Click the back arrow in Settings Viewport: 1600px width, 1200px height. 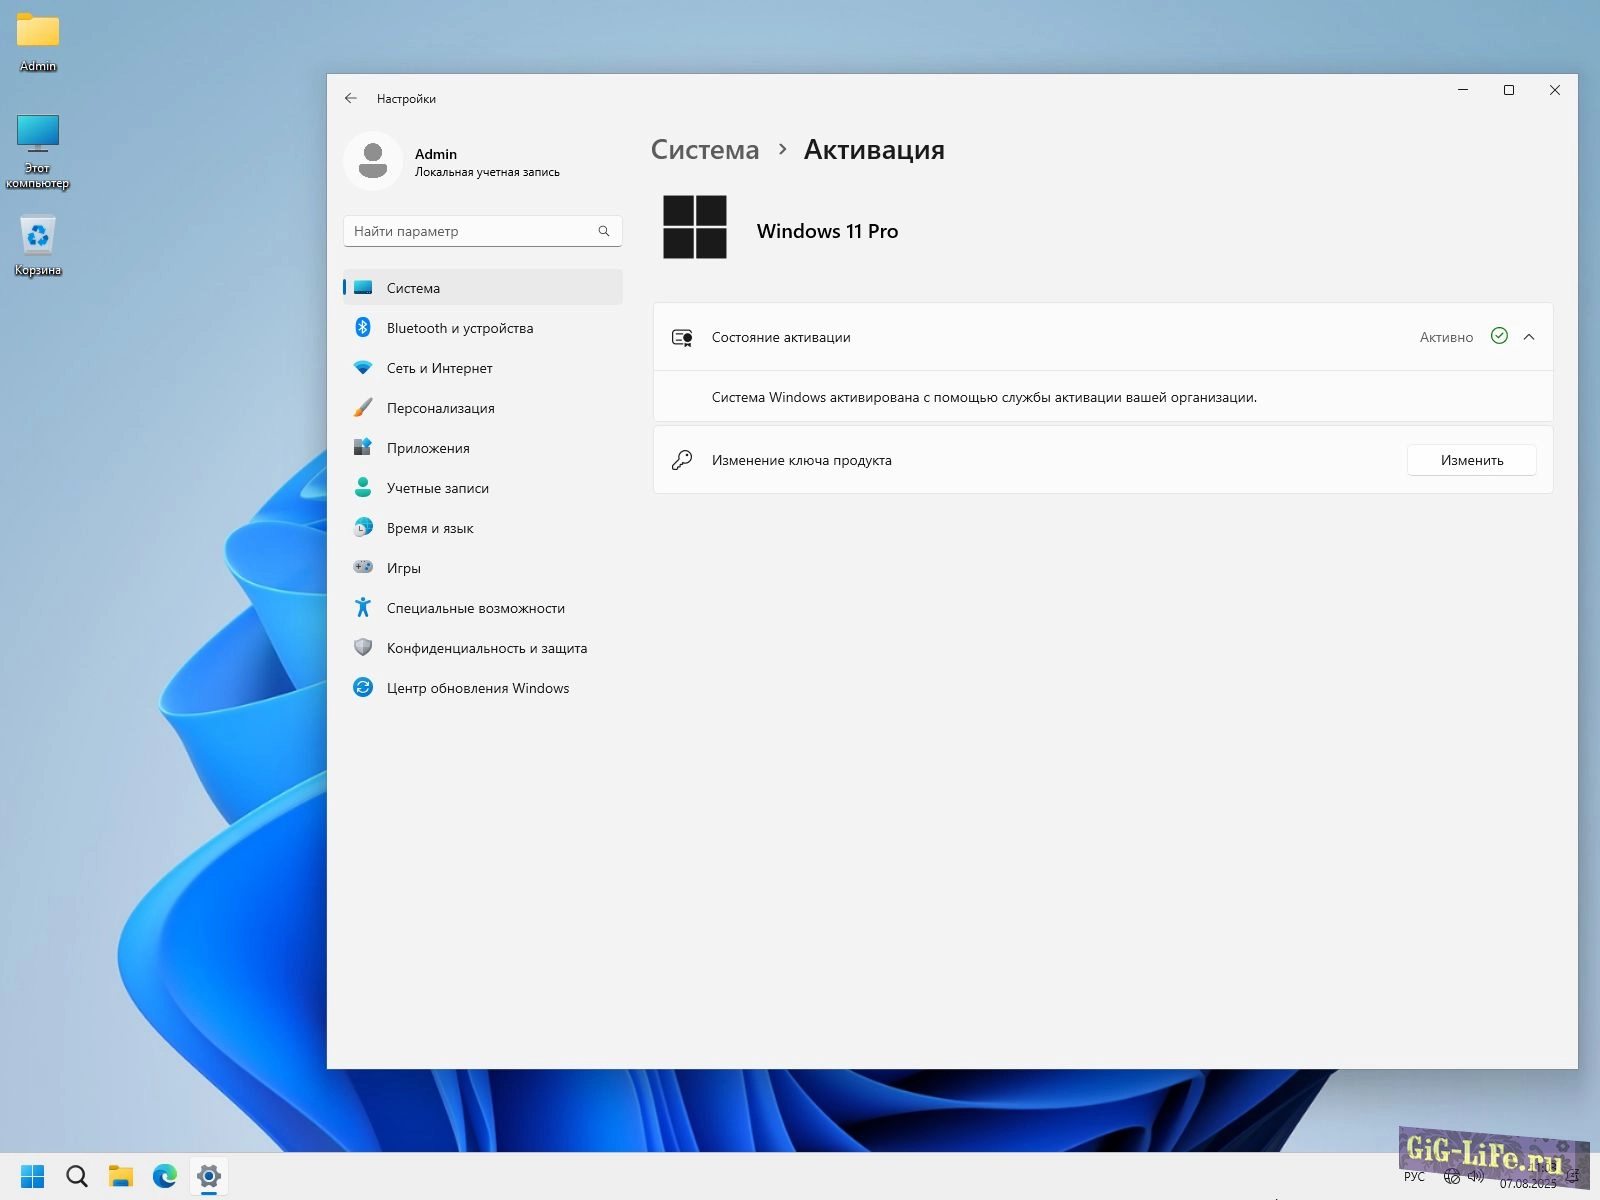pos(350,98)
